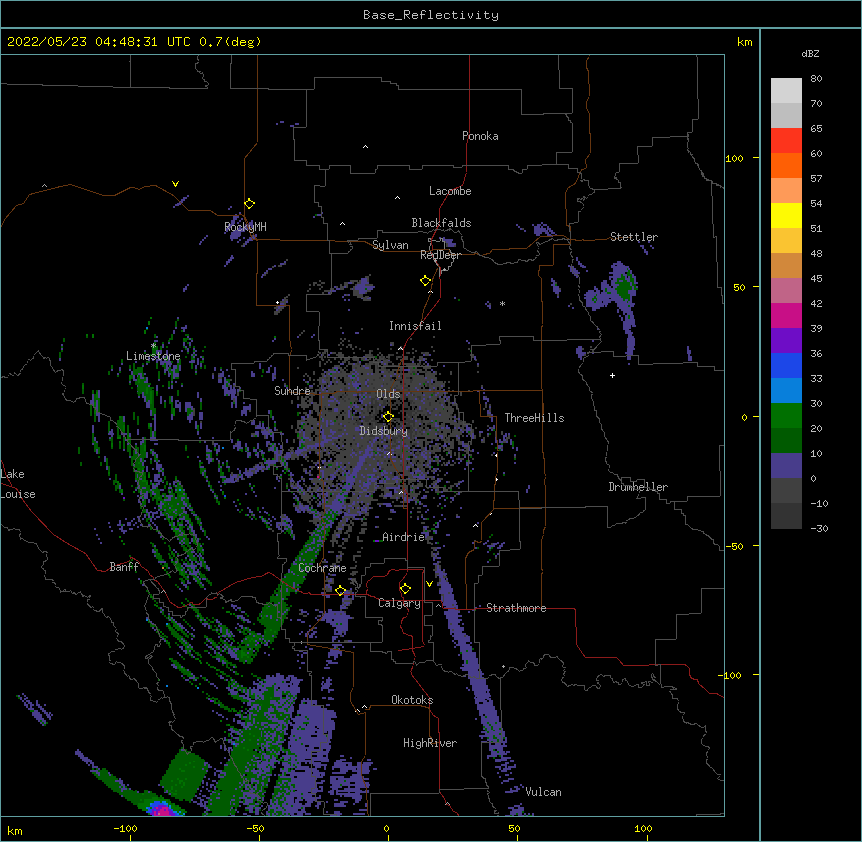This screenshot has height=842, width=862.
Task: Click the Sundre city label
Action: (x=292, y=391)
